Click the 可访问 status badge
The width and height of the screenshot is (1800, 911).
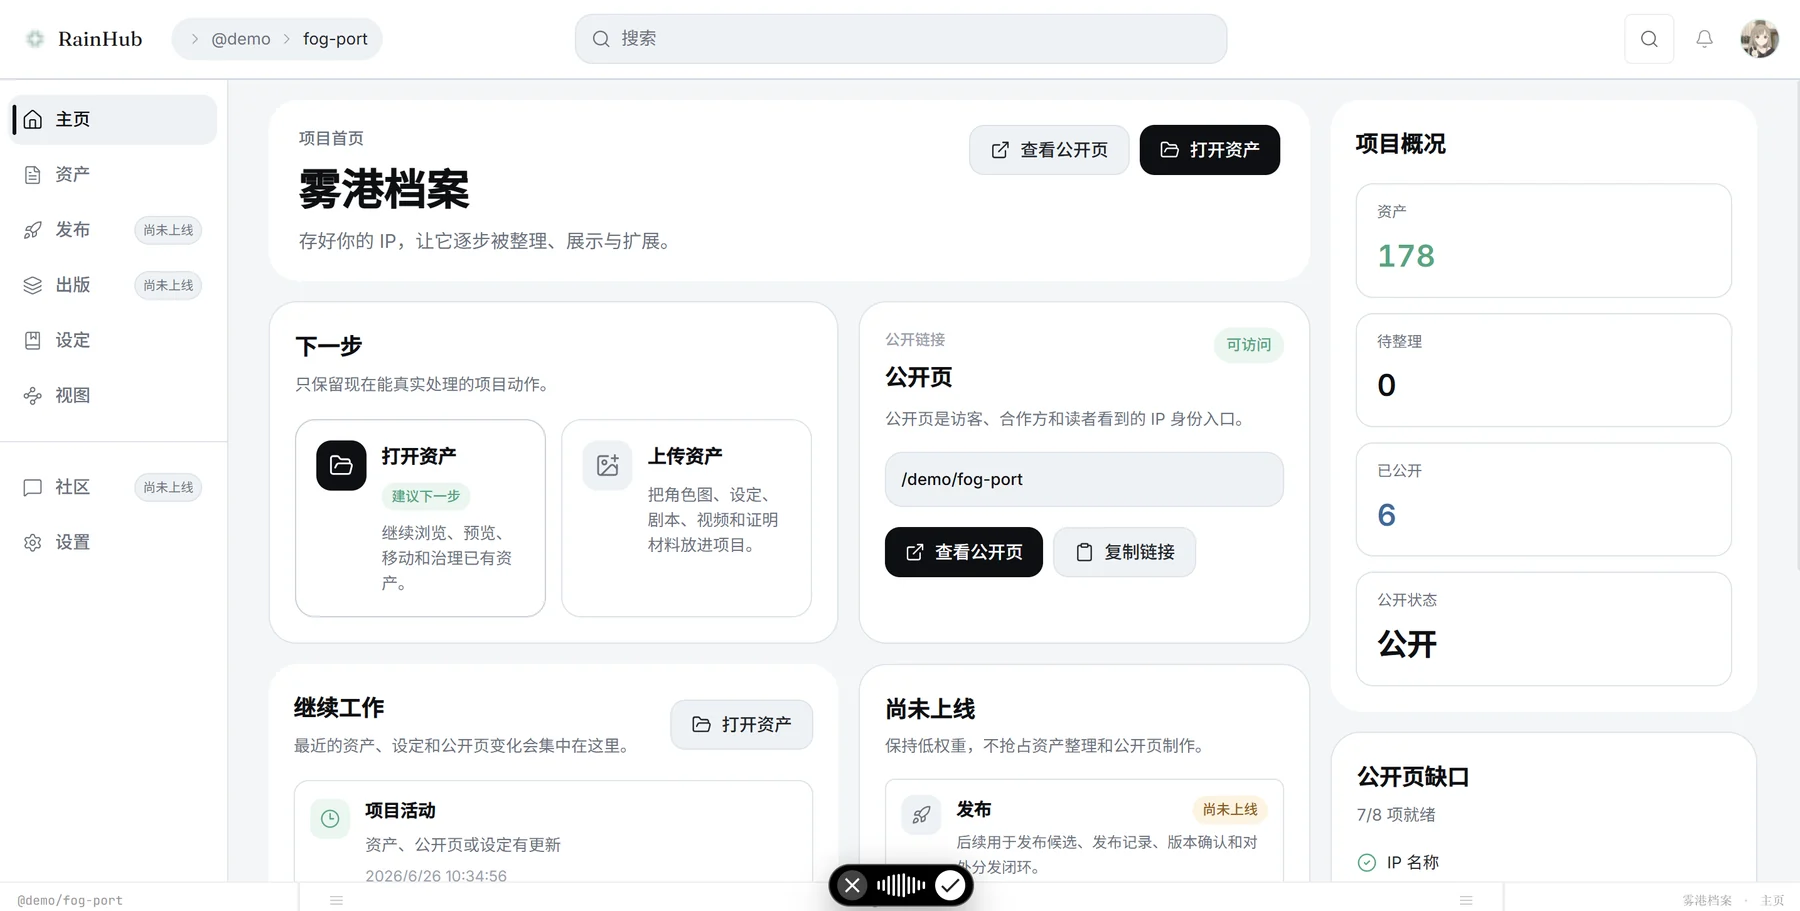coord(1249,345)
